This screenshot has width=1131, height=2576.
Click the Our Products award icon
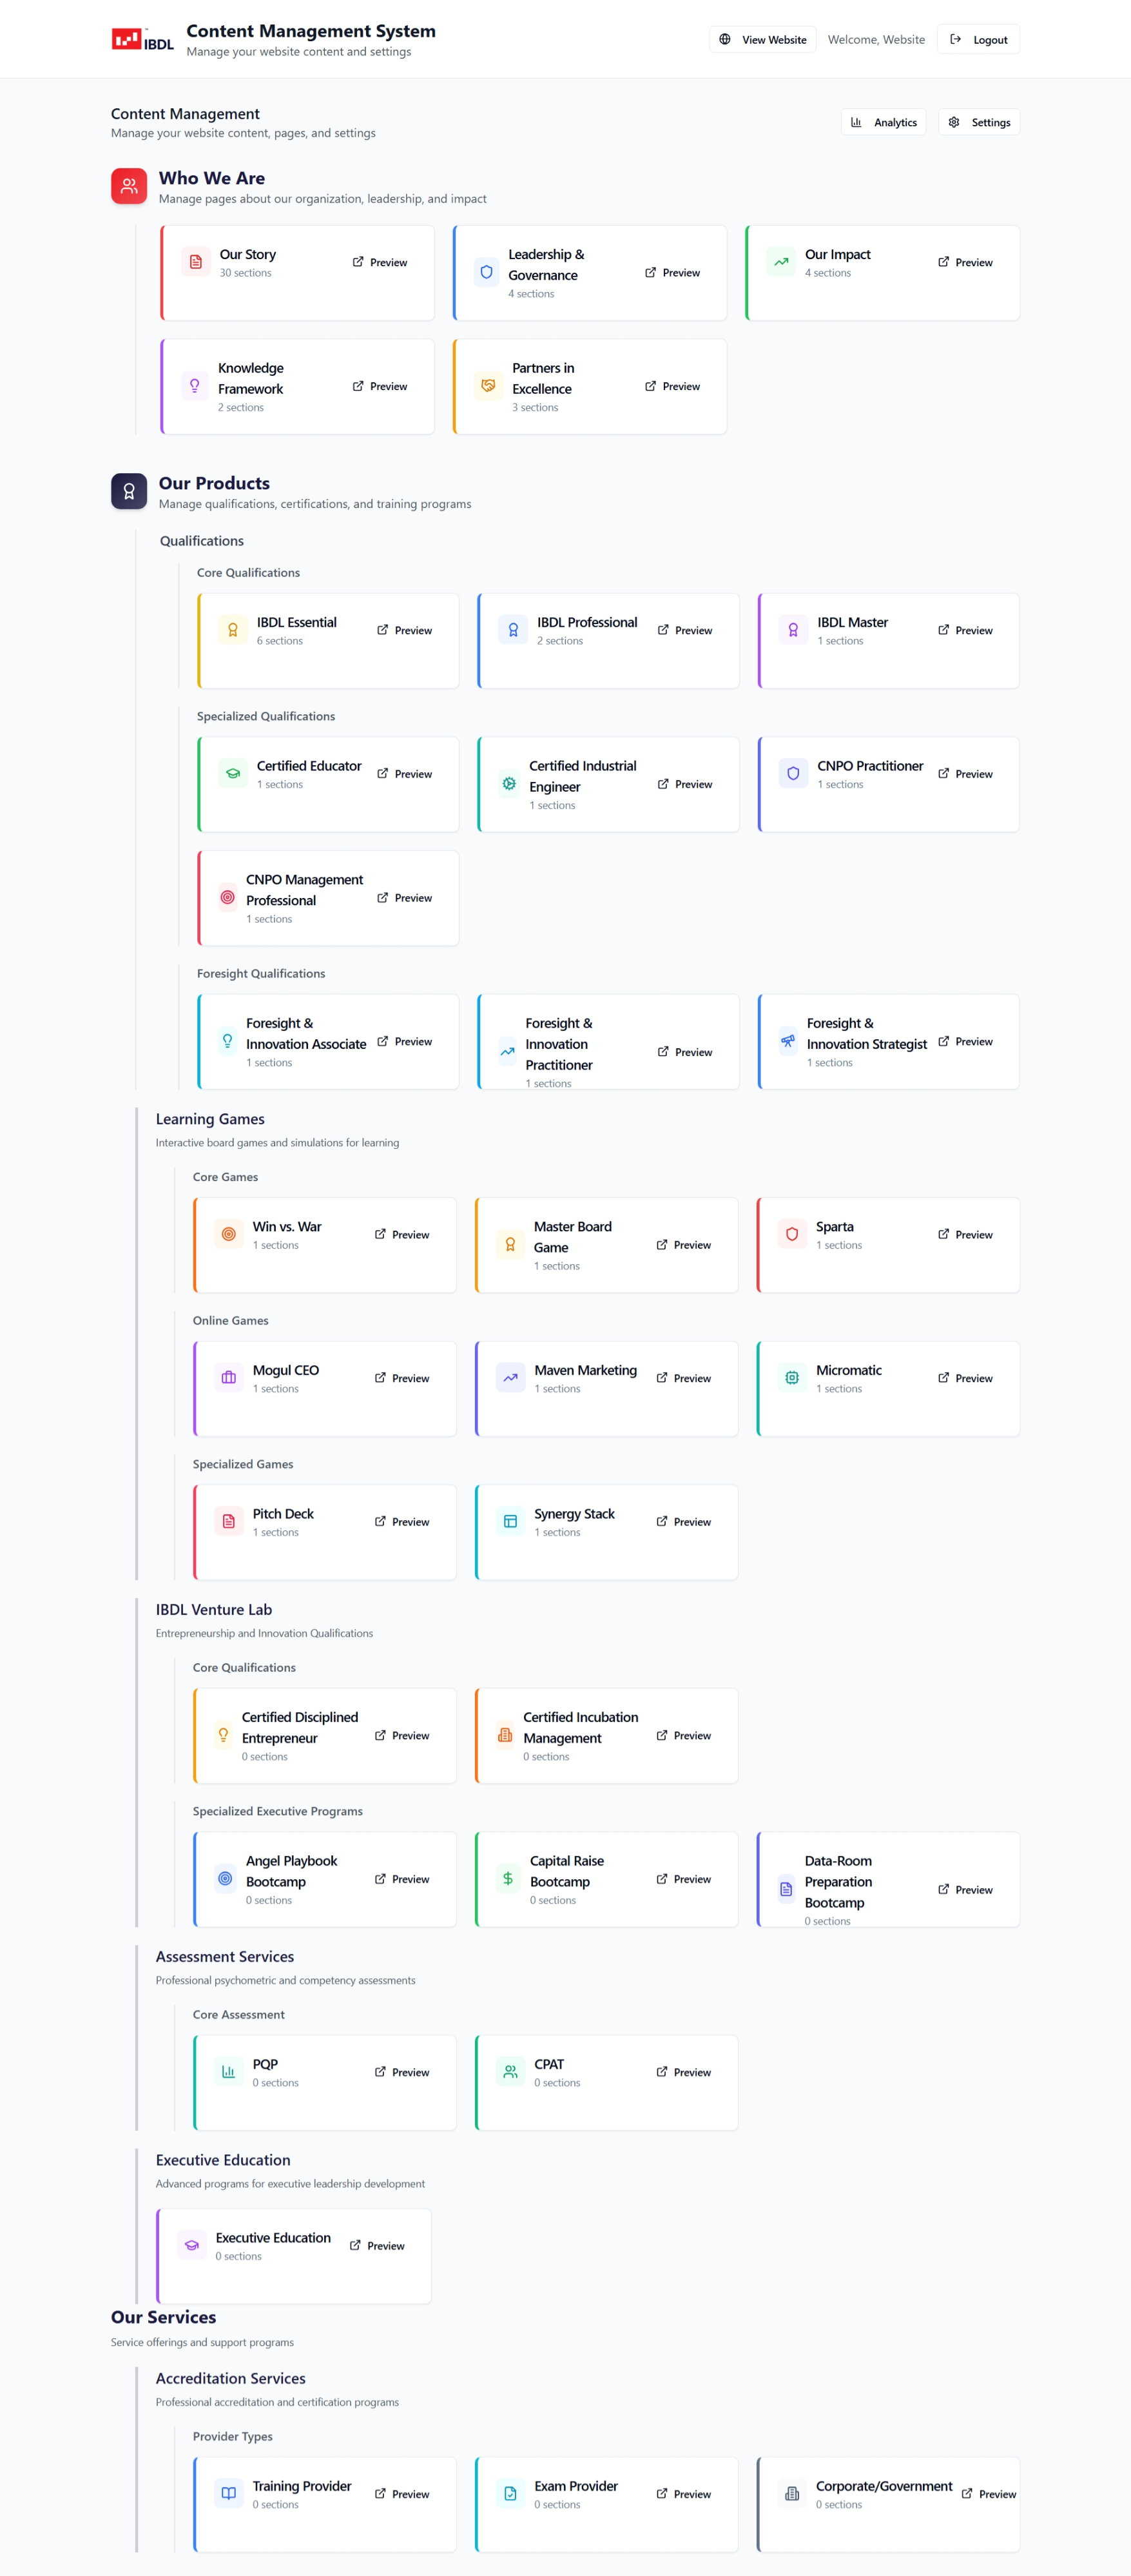point(129,491)
